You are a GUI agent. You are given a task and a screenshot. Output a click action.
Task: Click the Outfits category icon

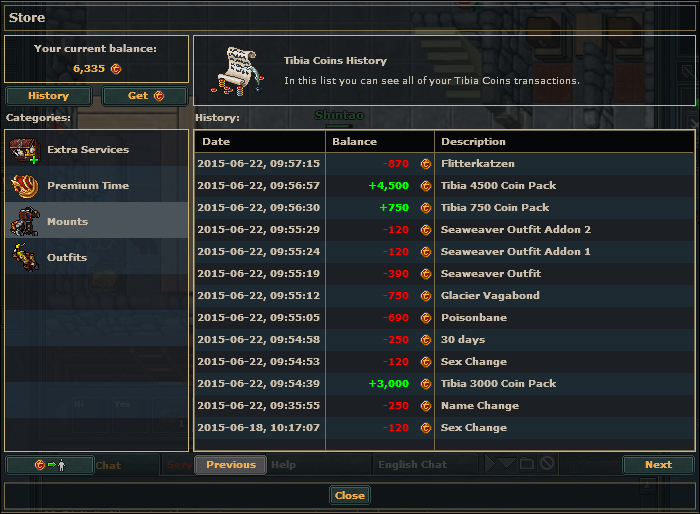pos(24,258)
